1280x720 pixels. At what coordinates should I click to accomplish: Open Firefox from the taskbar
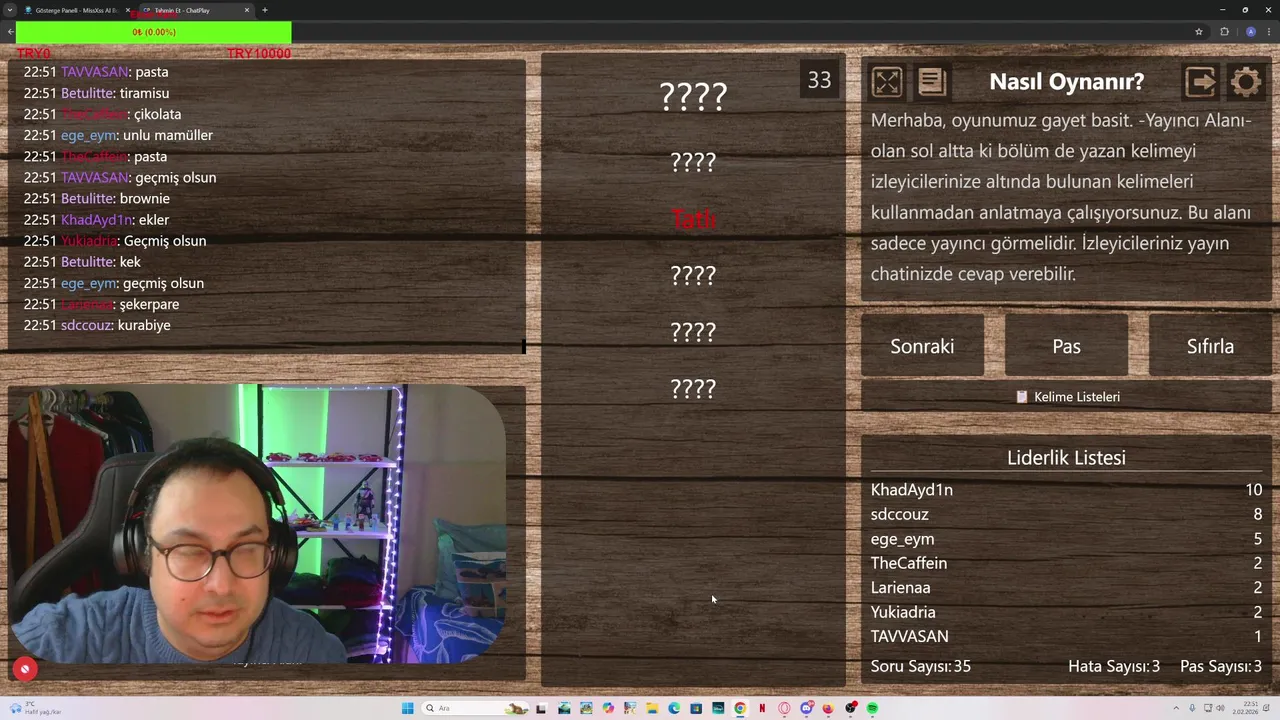point(828,708)
